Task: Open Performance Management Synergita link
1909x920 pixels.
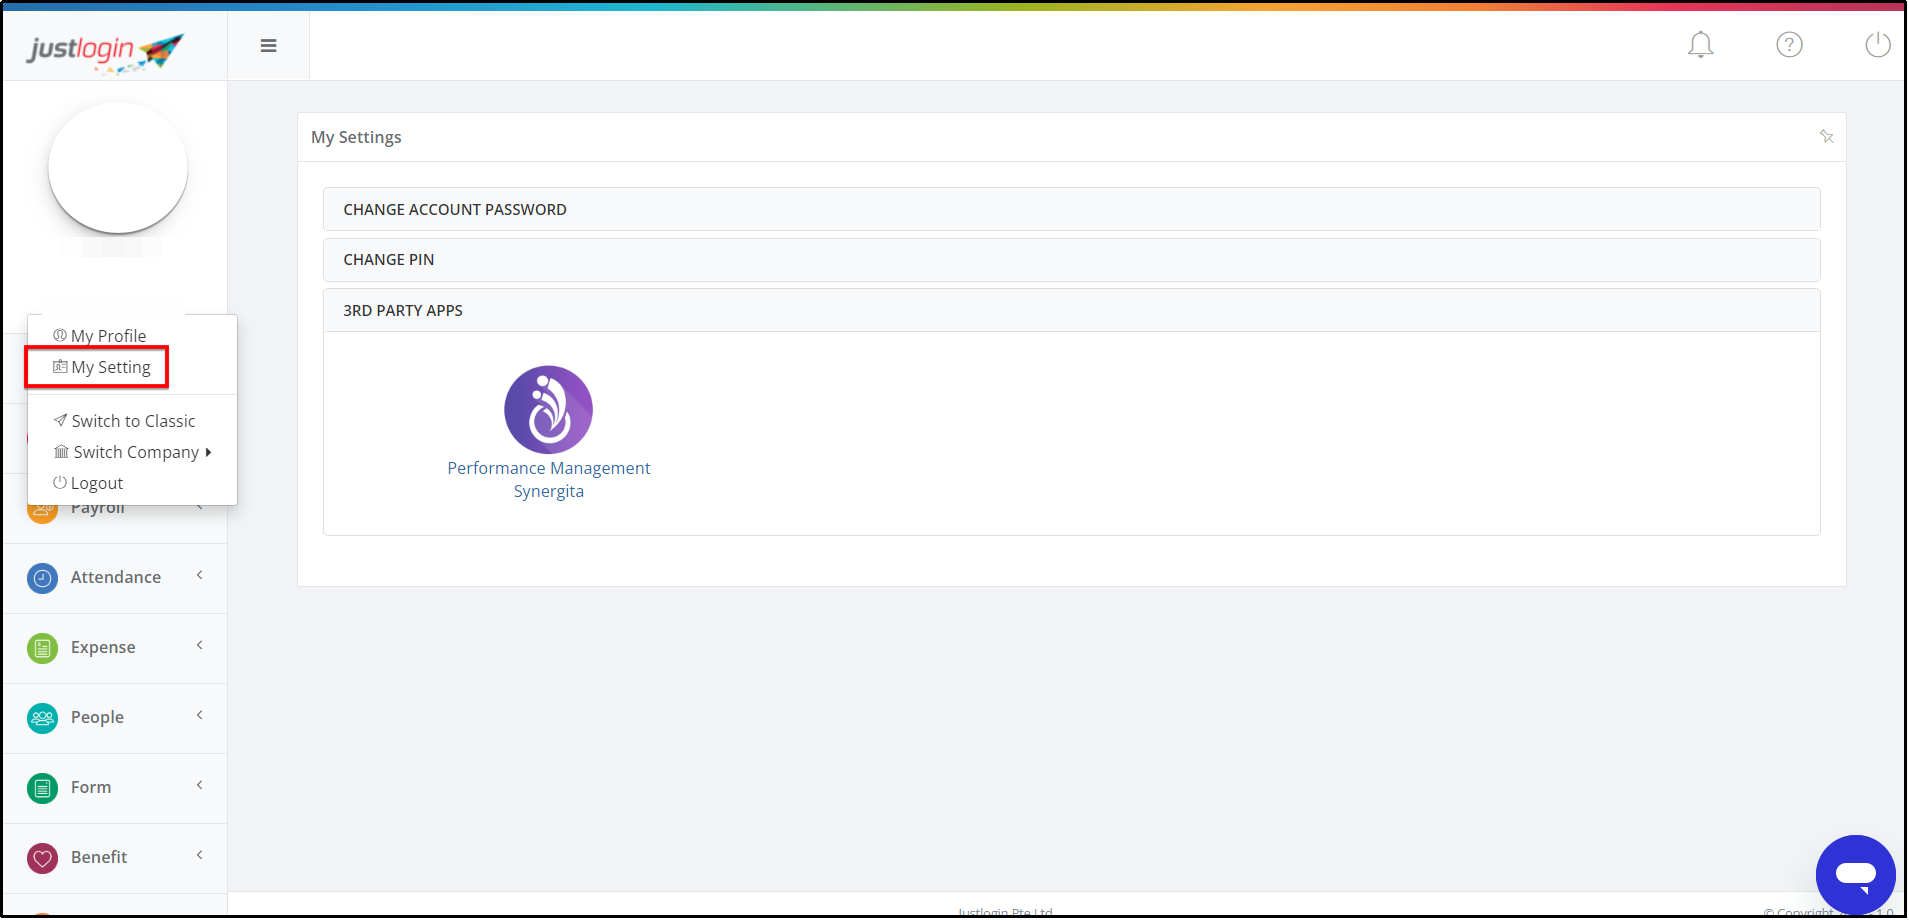Action: click(x=548, y=480)
